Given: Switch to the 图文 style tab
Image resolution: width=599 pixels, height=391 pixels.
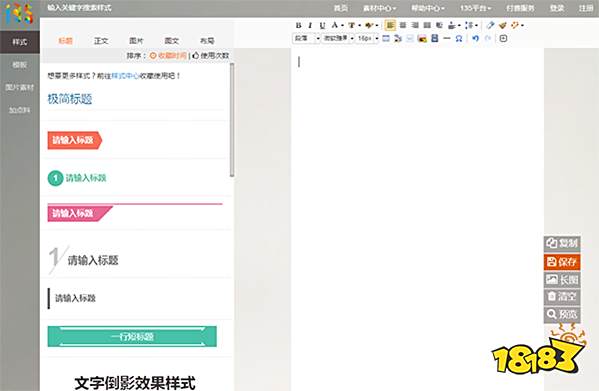Looking at the screenshot, I should (172, 40).
